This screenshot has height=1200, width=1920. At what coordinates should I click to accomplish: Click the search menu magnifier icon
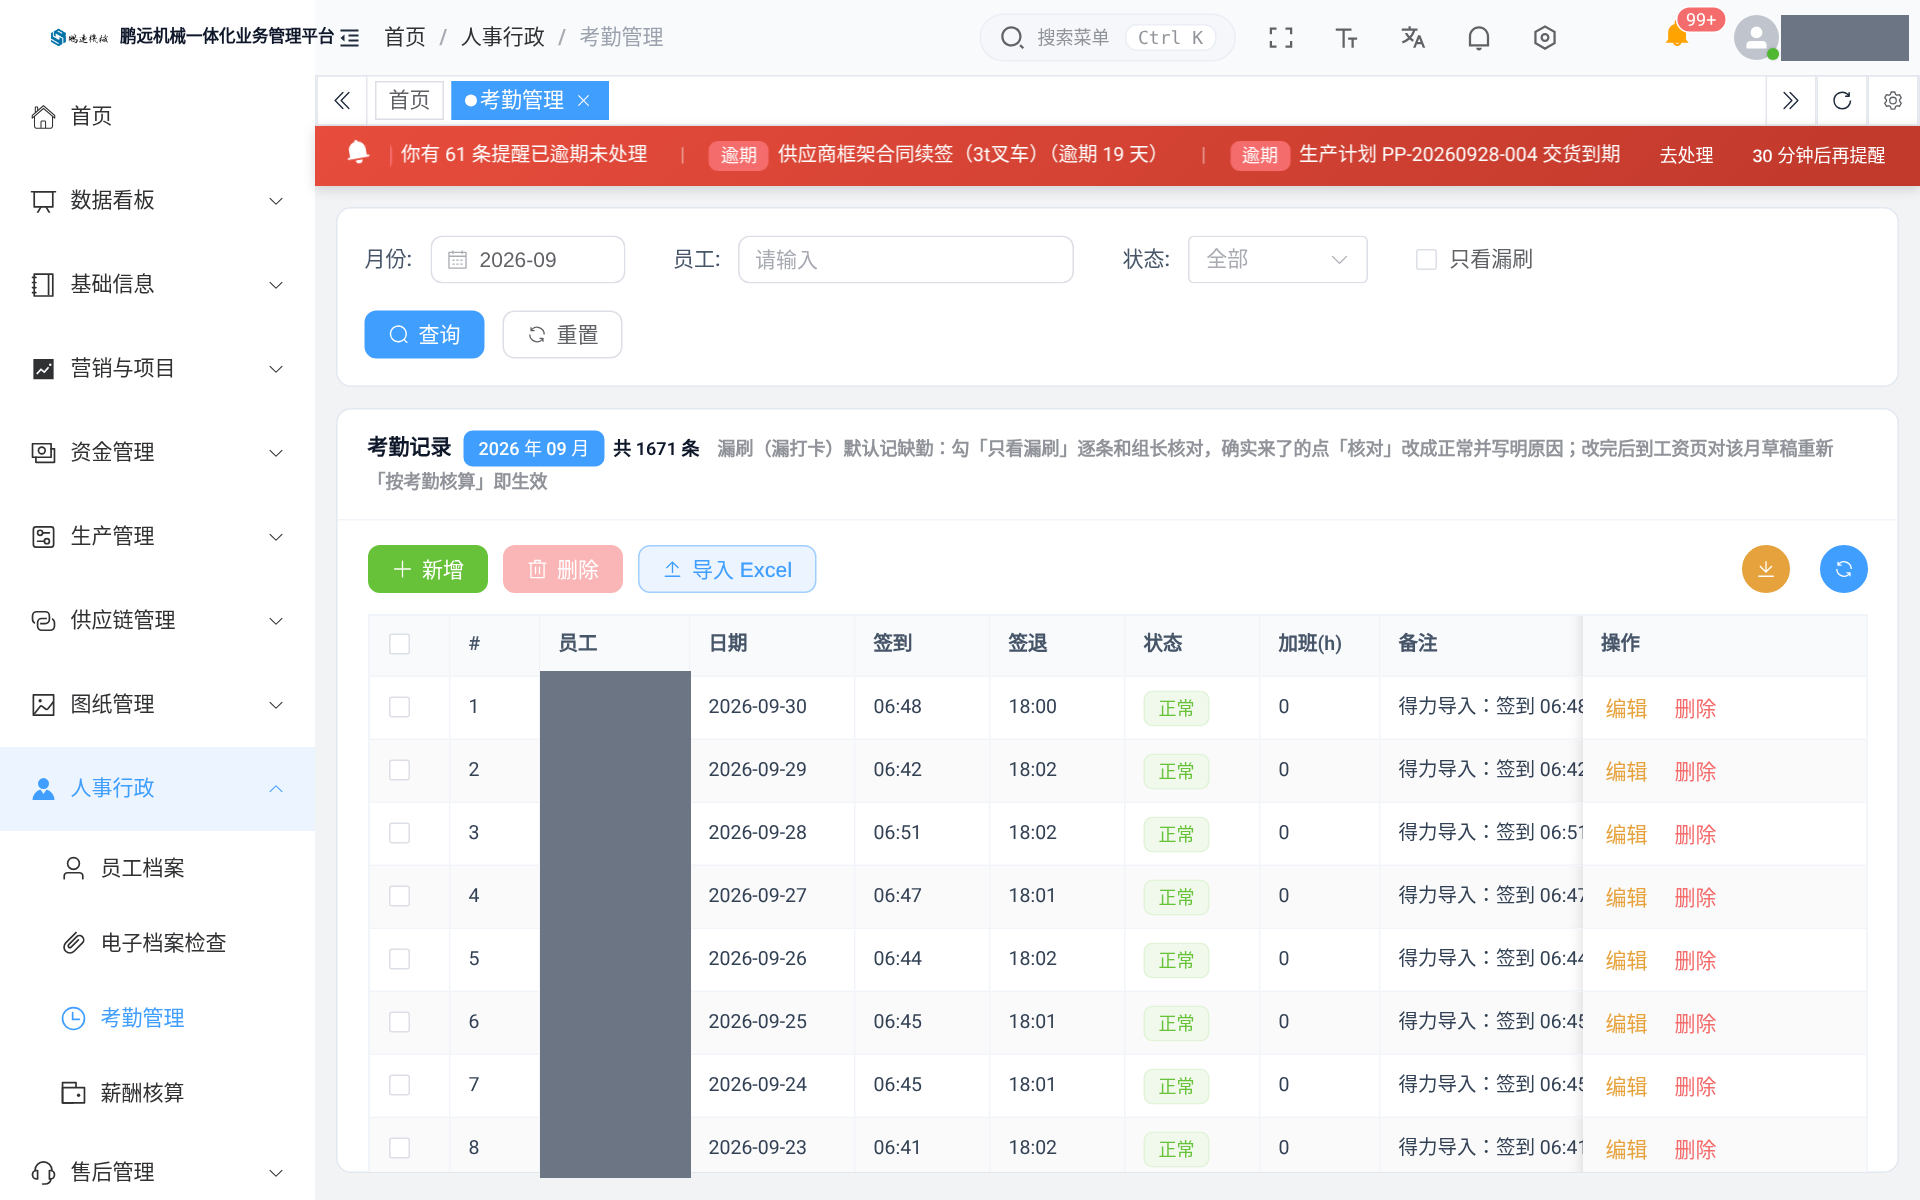[1012, 38]
